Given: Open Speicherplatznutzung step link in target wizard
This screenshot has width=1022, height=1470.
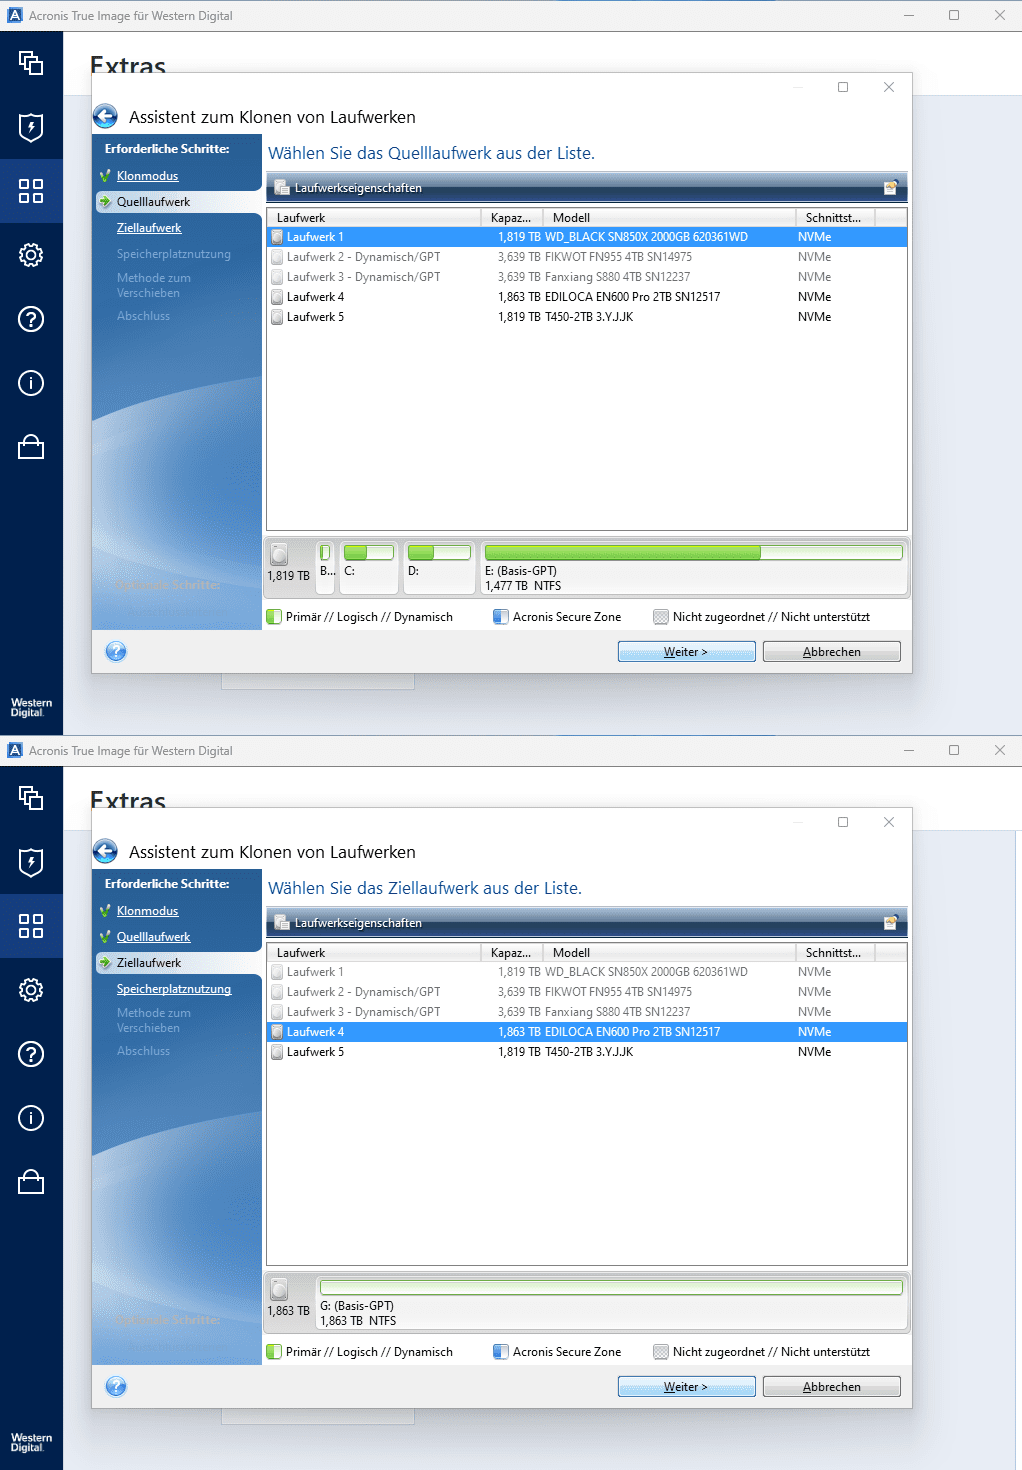Looking at the screenshot, I should (174, 989).
